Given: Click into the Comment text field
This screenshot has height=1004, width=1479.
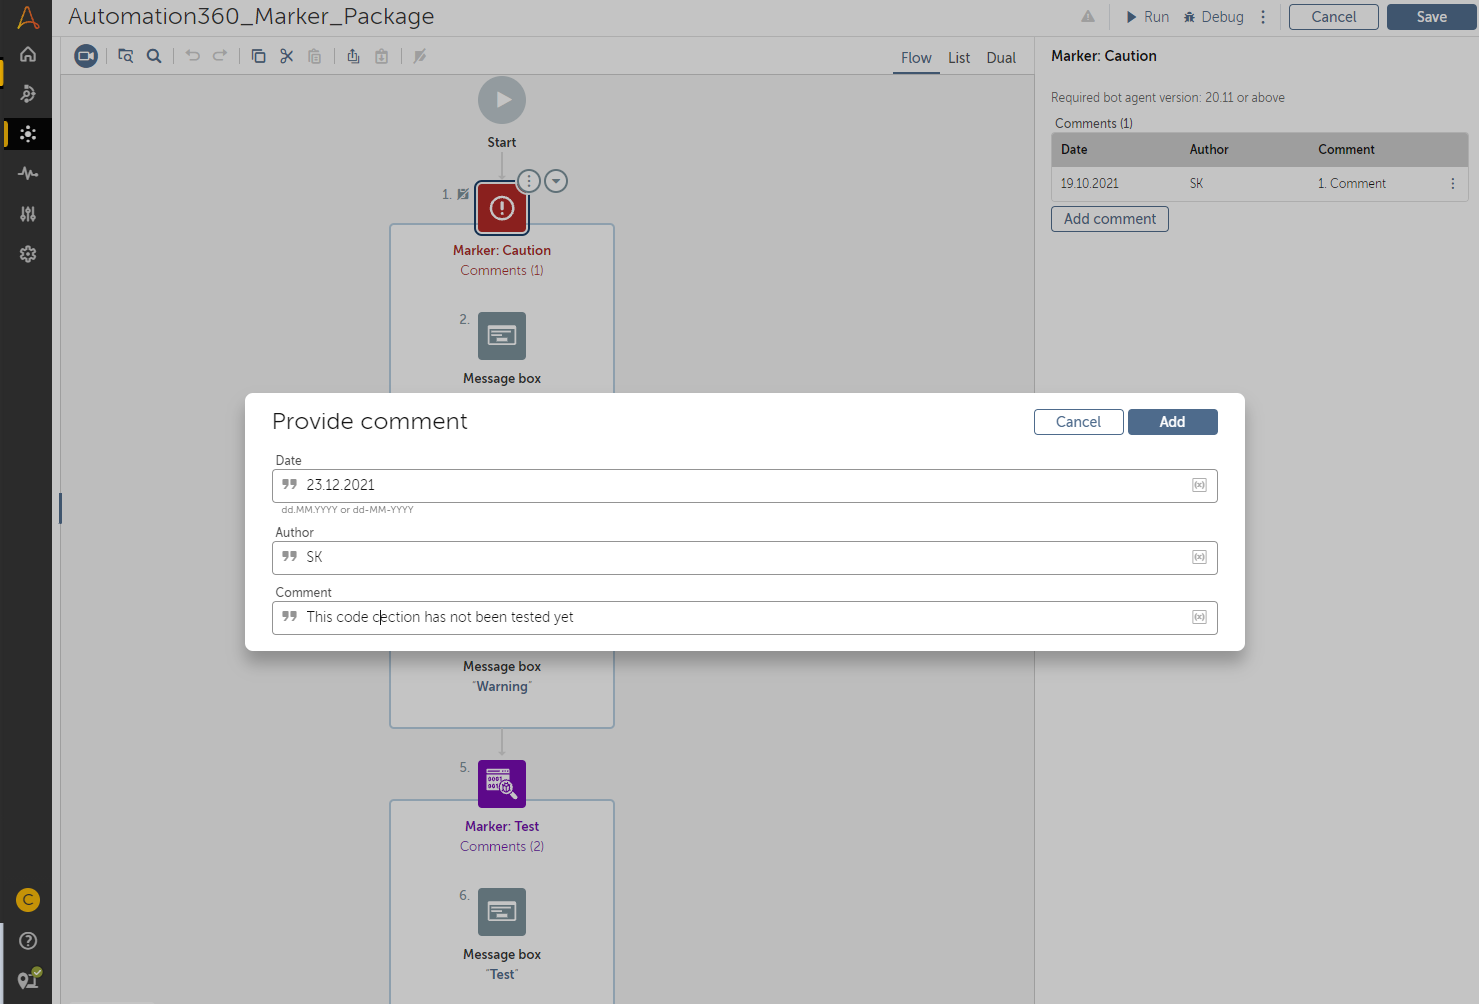Looking at the screenshot, I should [740, 617].
